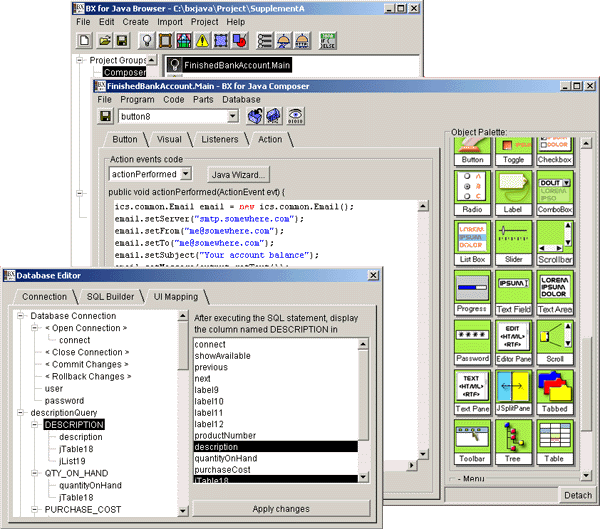Select Commit Changes in database tree
Image resolution: width=600 pixels, height=529 pixels.
(x=86, y=364)
